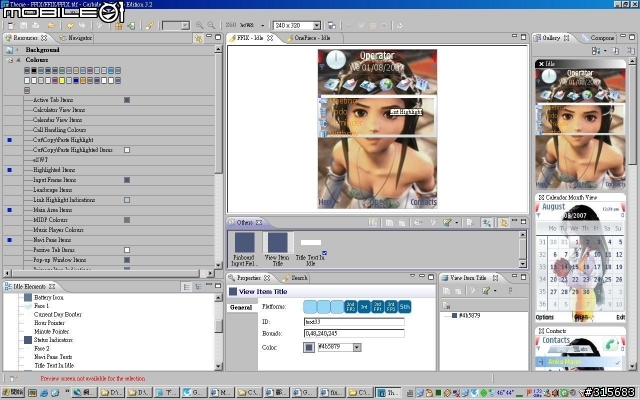Click the edit icon in View Item Title panel
Viewport: 640px width, 400px height.
tap(486, 291)
